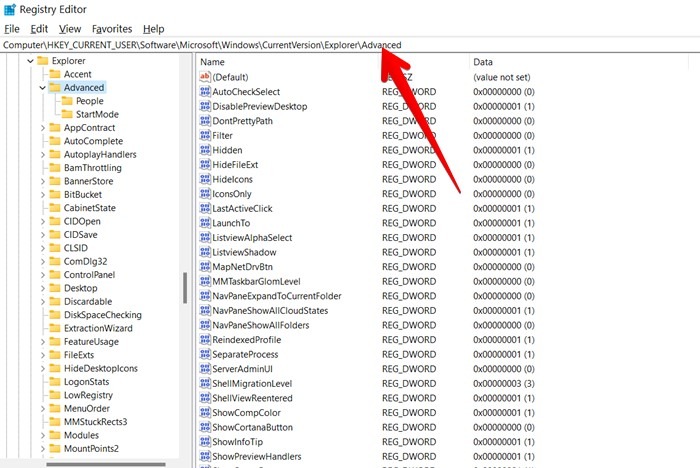The width and height of the screenshot is (700, 468).
Task: Click the AutoComplete folder icon
Action: (55, 141)
